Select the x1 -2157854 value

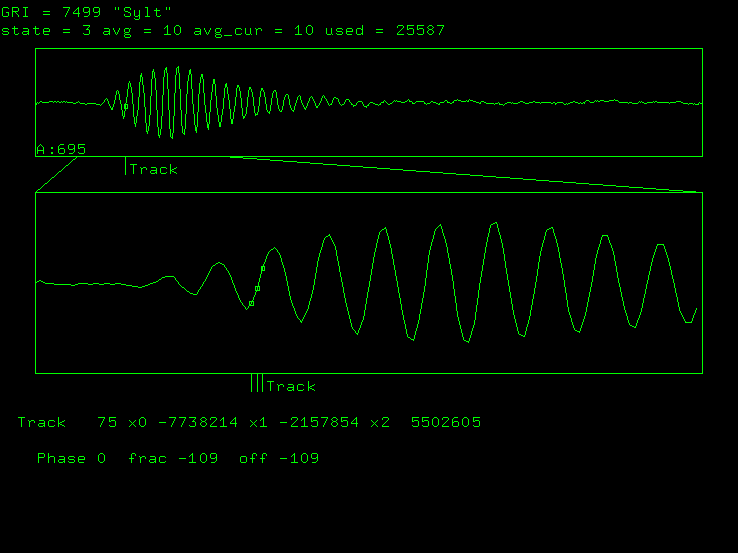(x=304, y=422)
